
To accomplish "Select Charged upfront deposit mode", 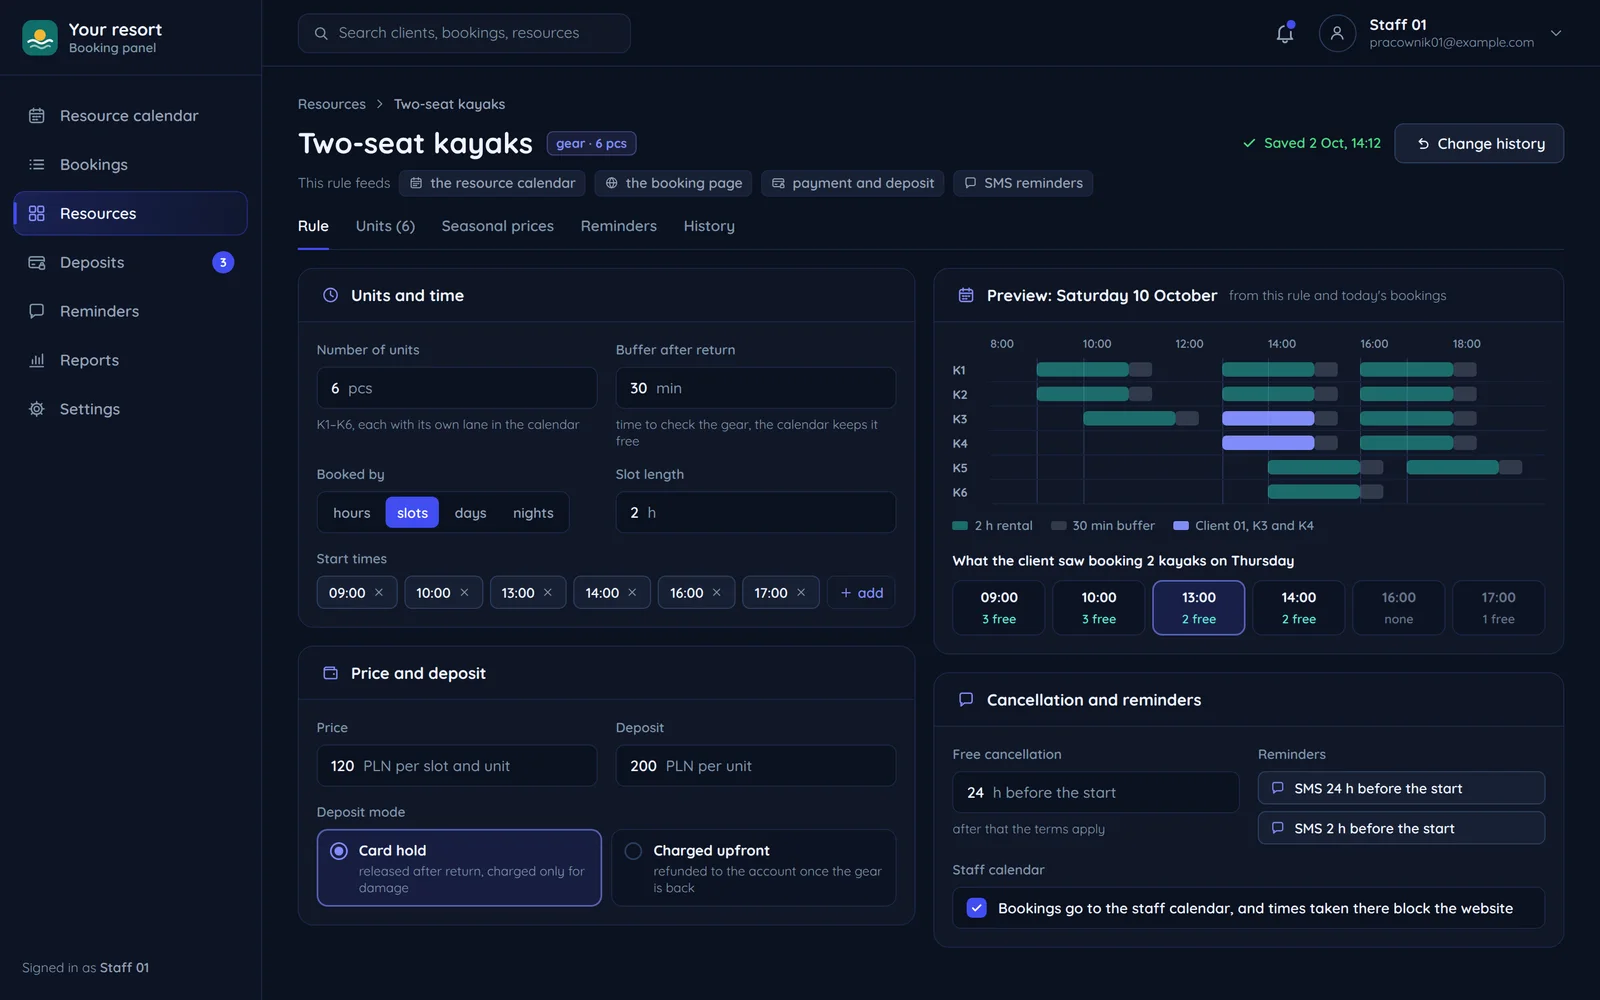I will tap(754, 868).
